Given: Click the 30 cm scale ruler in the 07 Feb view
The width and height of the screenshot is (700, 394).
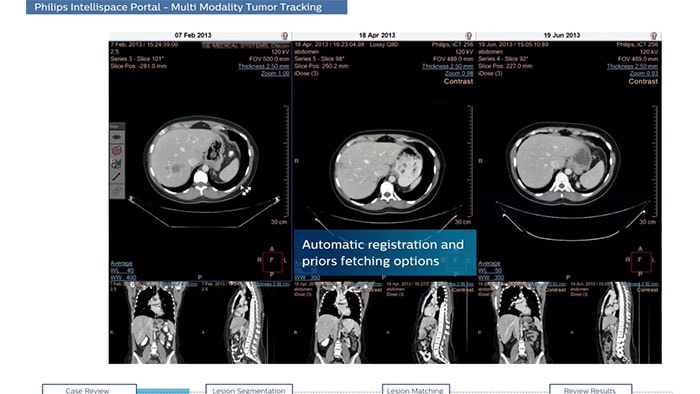Looking at the screenshot, I should click(x=286, y=161).
